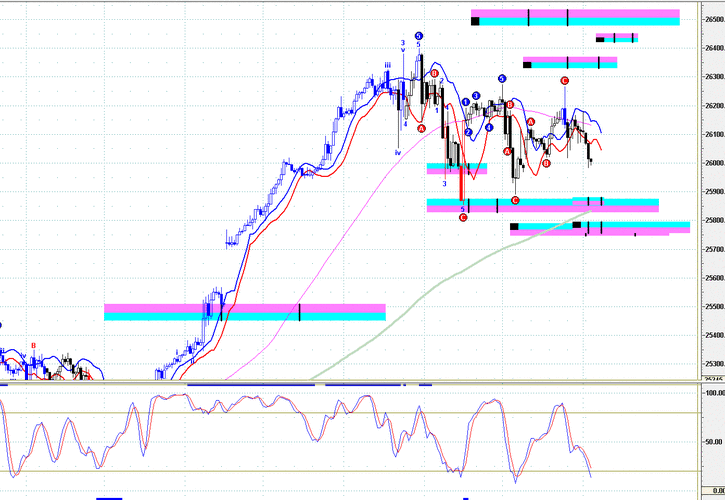Select the blue circled 3 wave label
This screenshot has height=500, width=725.
click(475, 96)
